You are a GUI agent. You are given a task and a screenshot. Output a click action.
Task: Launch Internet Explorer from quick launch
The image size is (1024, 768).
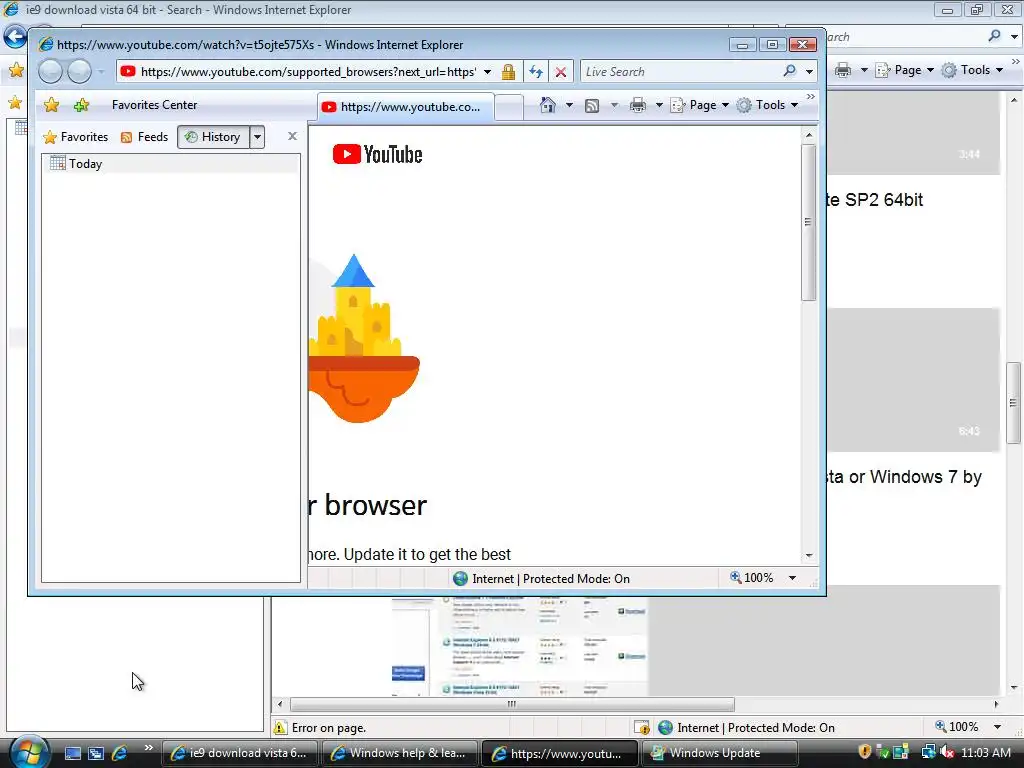pyautogui.click(x=120, y=753)
